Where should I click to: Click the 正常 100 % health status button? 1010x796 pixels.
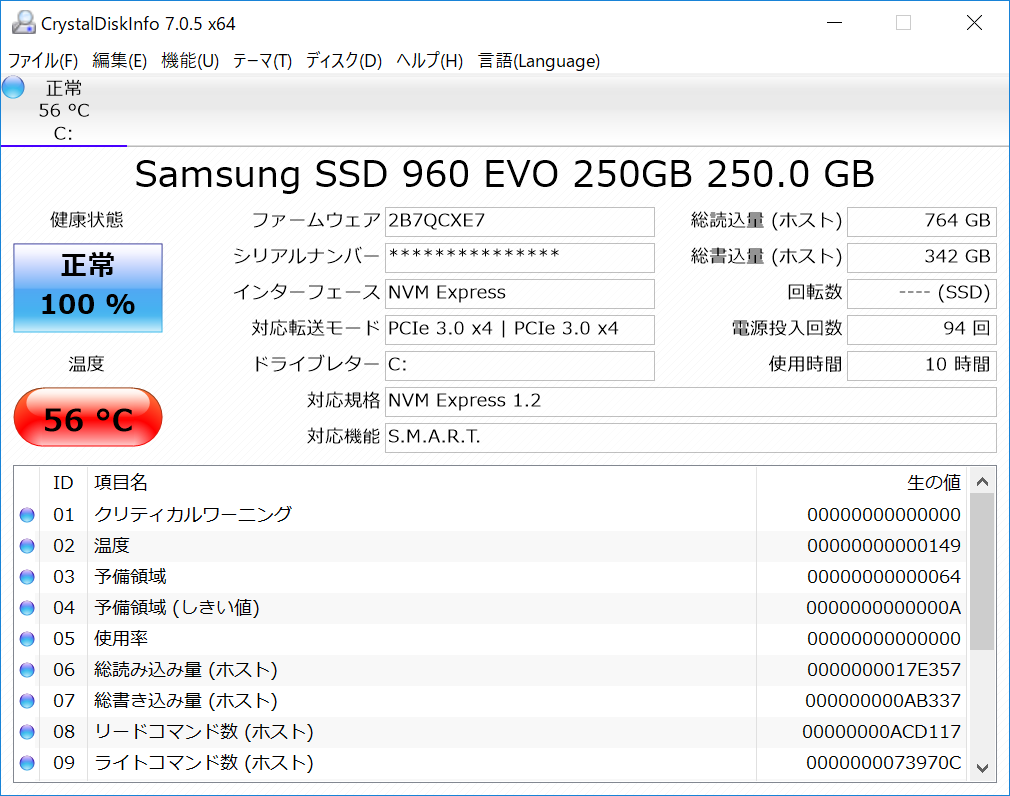(88, 287)
